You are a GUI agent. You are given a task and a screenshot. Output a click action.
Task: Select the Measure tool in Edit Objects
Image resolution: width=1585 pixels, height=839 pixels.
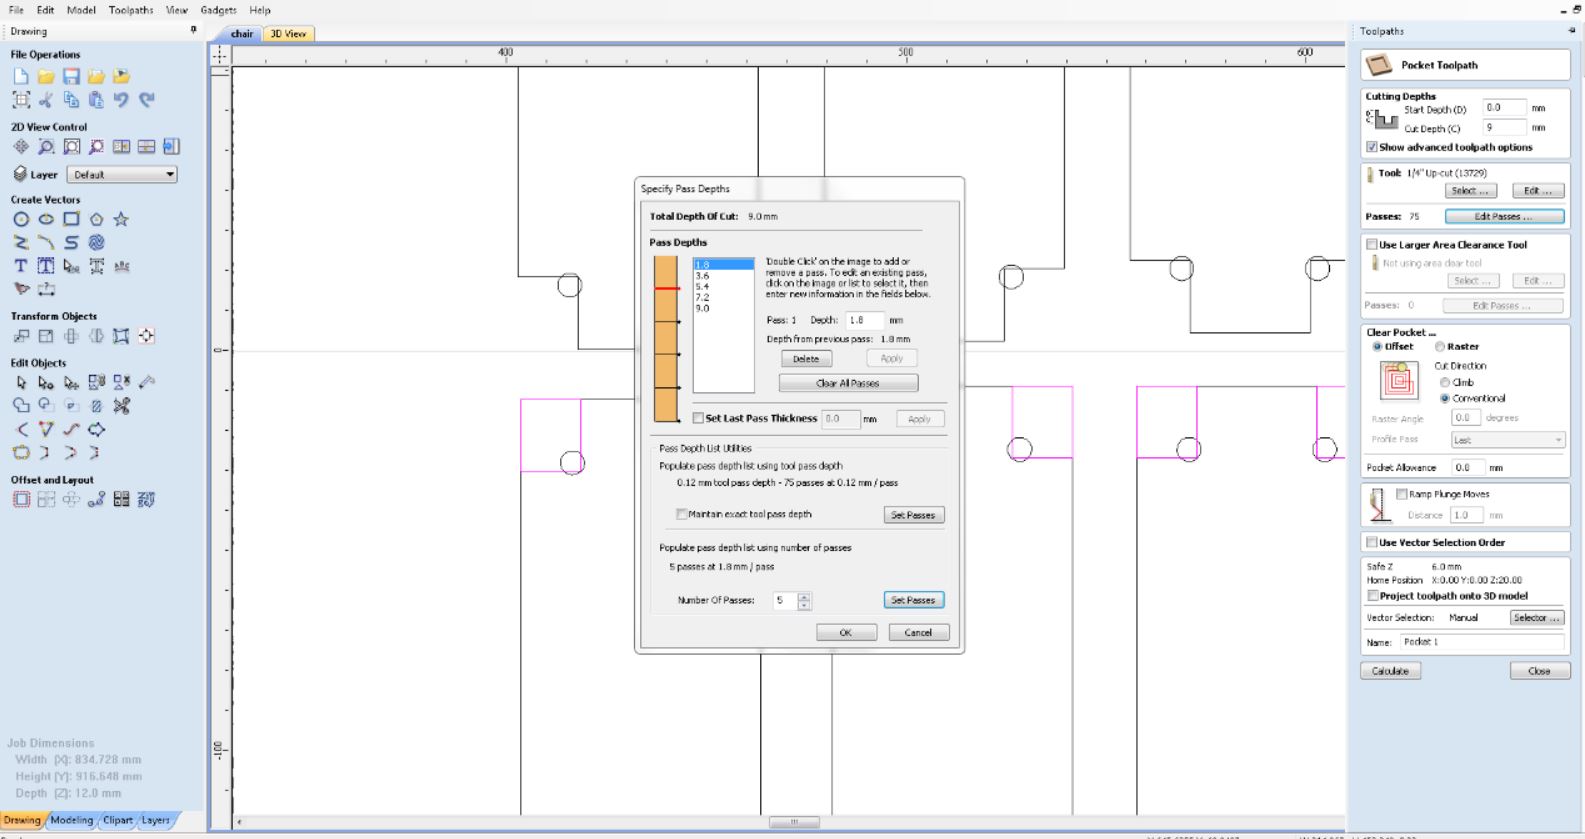click(x=147, y=382)
